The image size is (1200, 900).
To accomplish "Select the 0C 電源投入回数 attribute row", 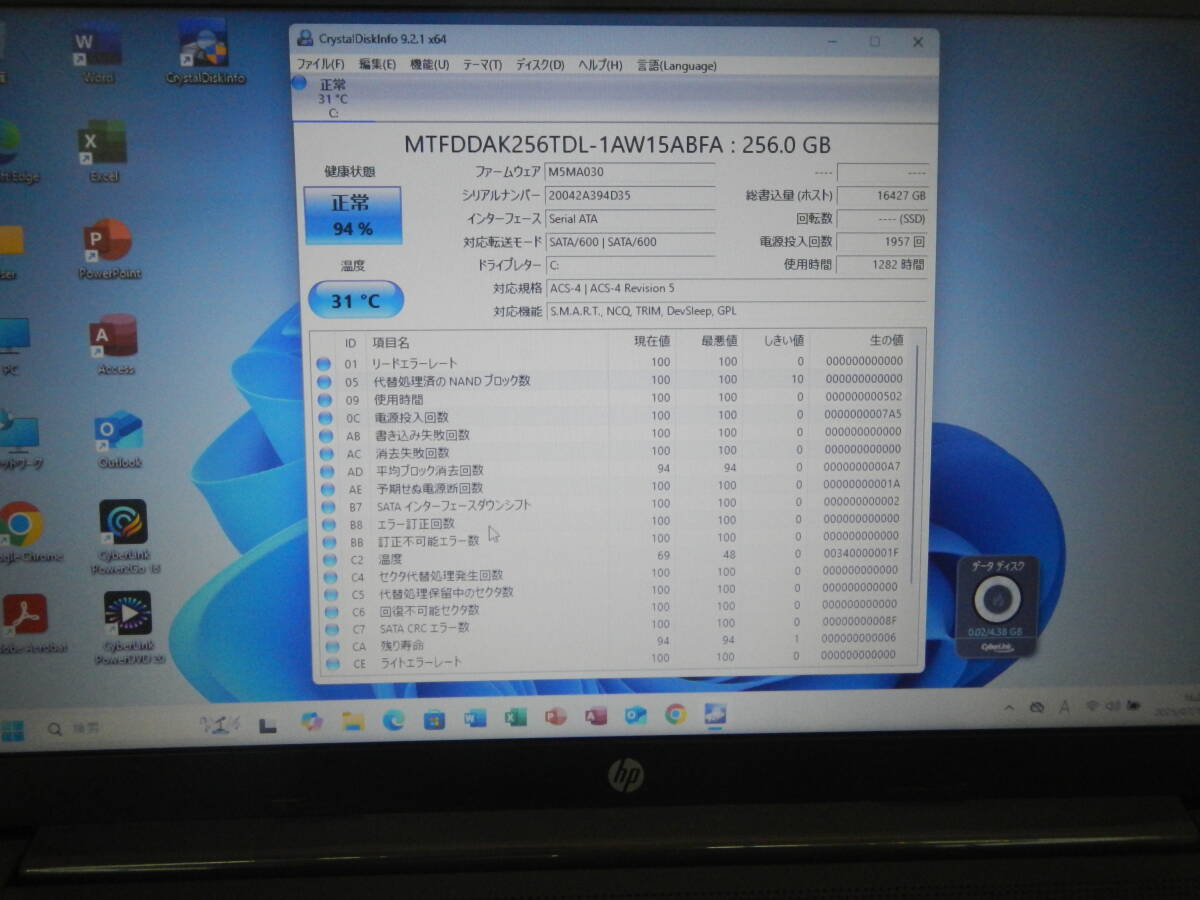I will coord(612,416).
